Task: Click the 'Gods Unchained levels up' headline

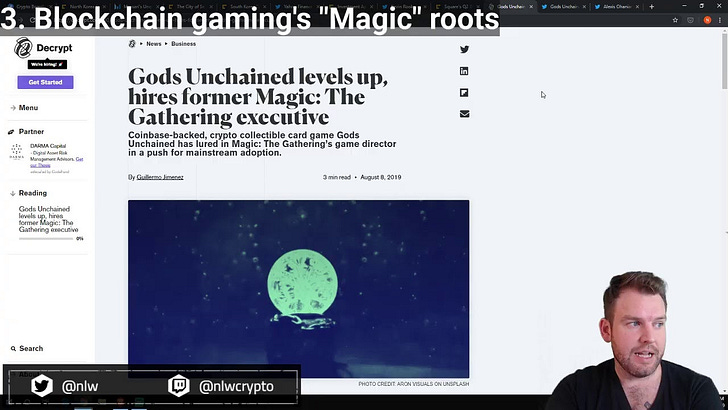Action: (x=258, y=97)
